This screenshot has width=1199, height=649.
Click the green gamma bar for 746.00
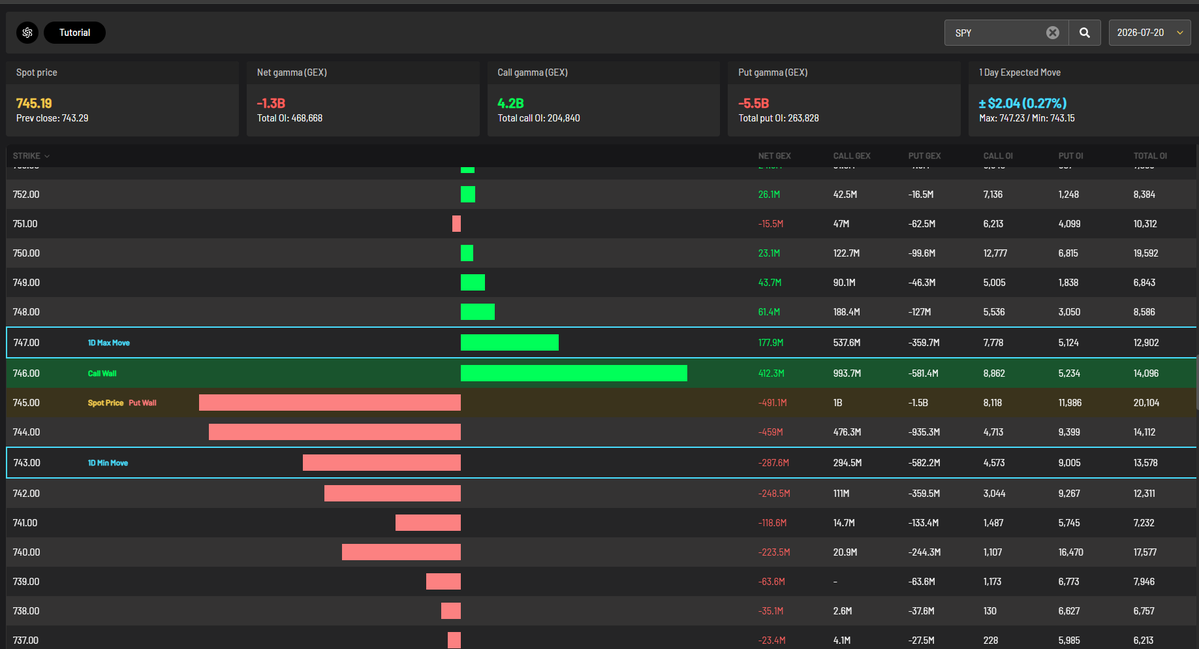(x=574, y=373)
